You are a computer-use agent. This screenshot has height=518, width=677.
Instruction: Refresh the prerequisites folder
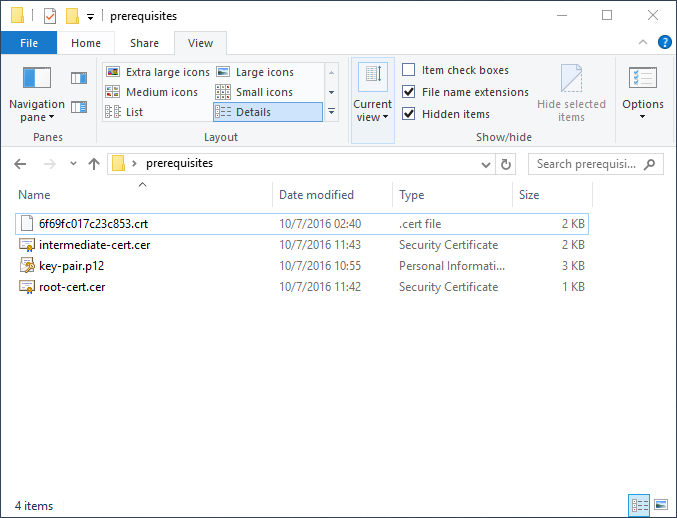506,164
